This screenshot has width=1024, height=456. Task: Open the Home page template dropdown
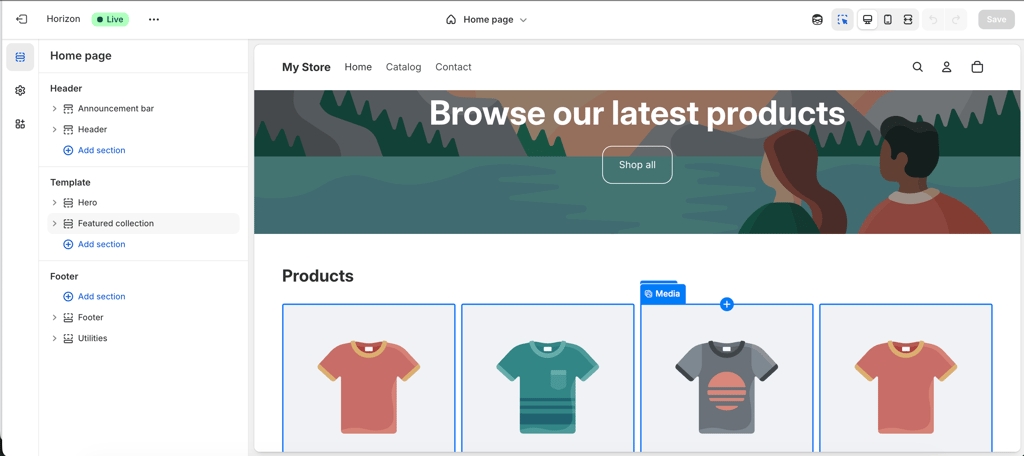point(487,20)
